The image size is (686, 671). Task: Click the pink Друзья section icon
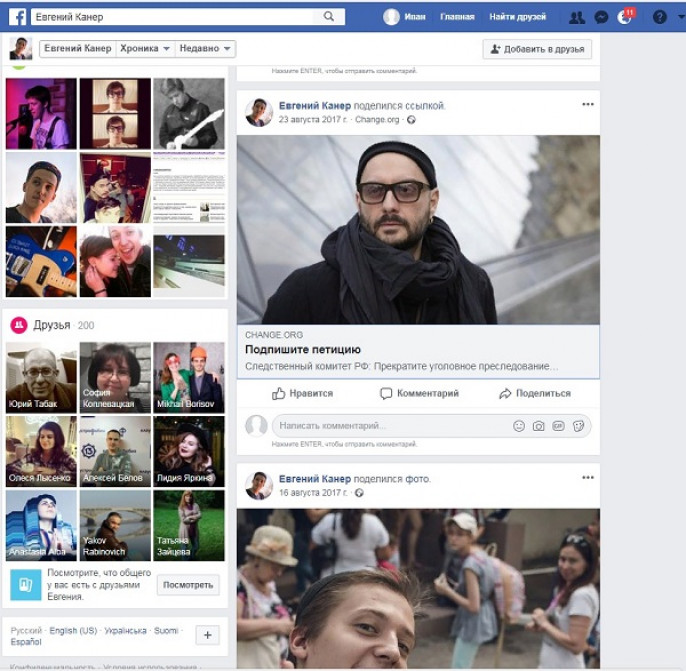[x=19, y=325]
